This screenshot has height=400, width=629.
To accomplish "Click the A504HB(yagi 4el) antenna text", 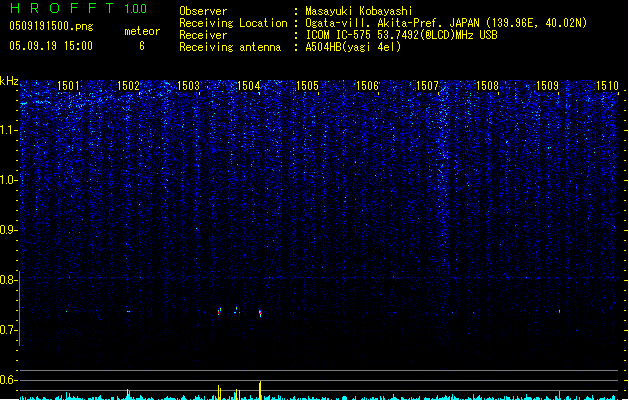I will 353,47.
